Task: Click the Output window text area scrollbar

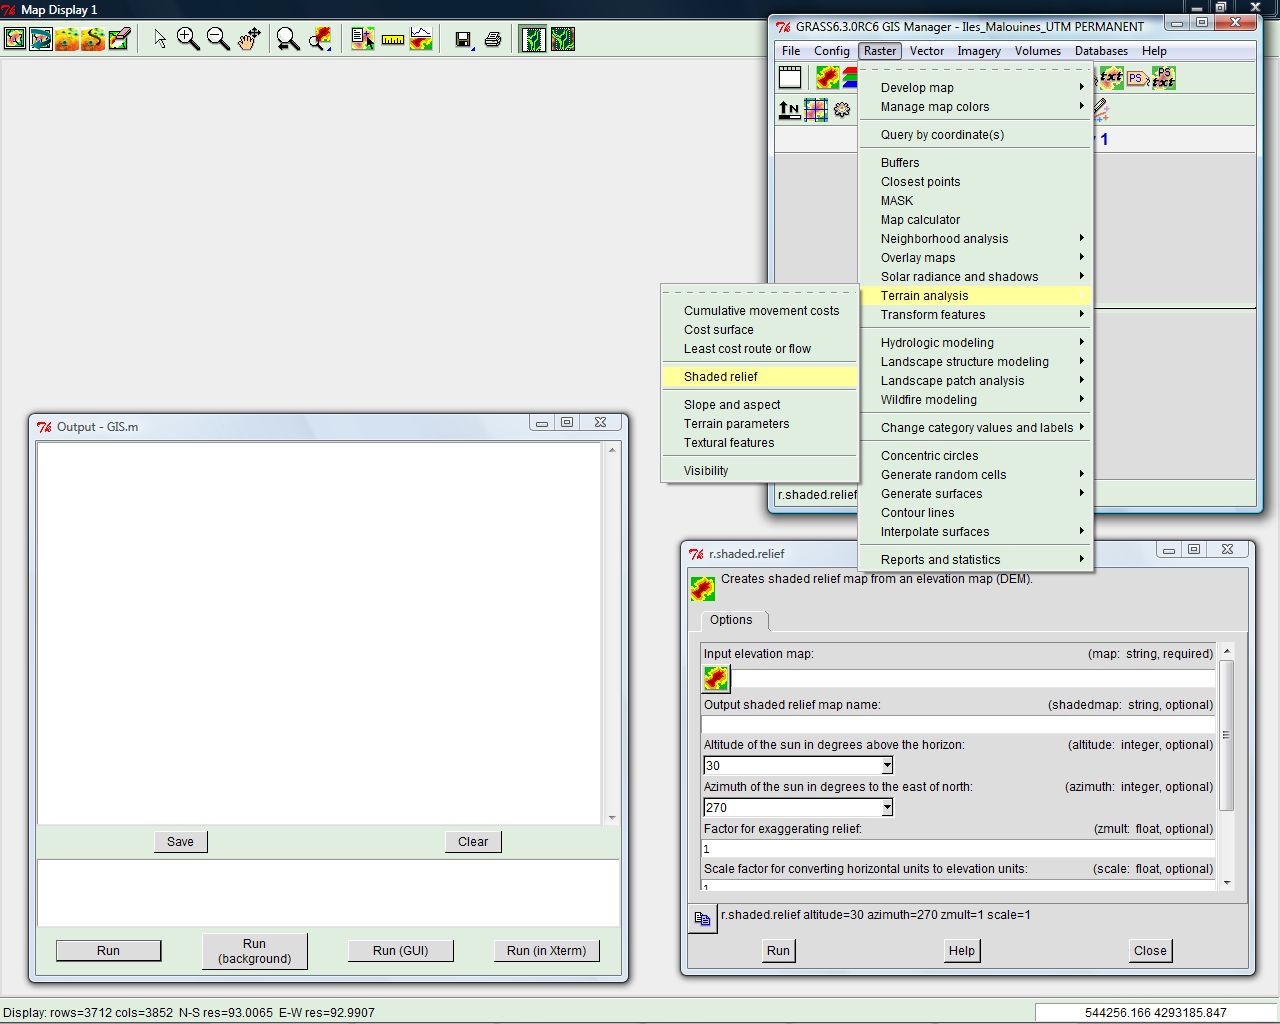Action: click(612, 634)
